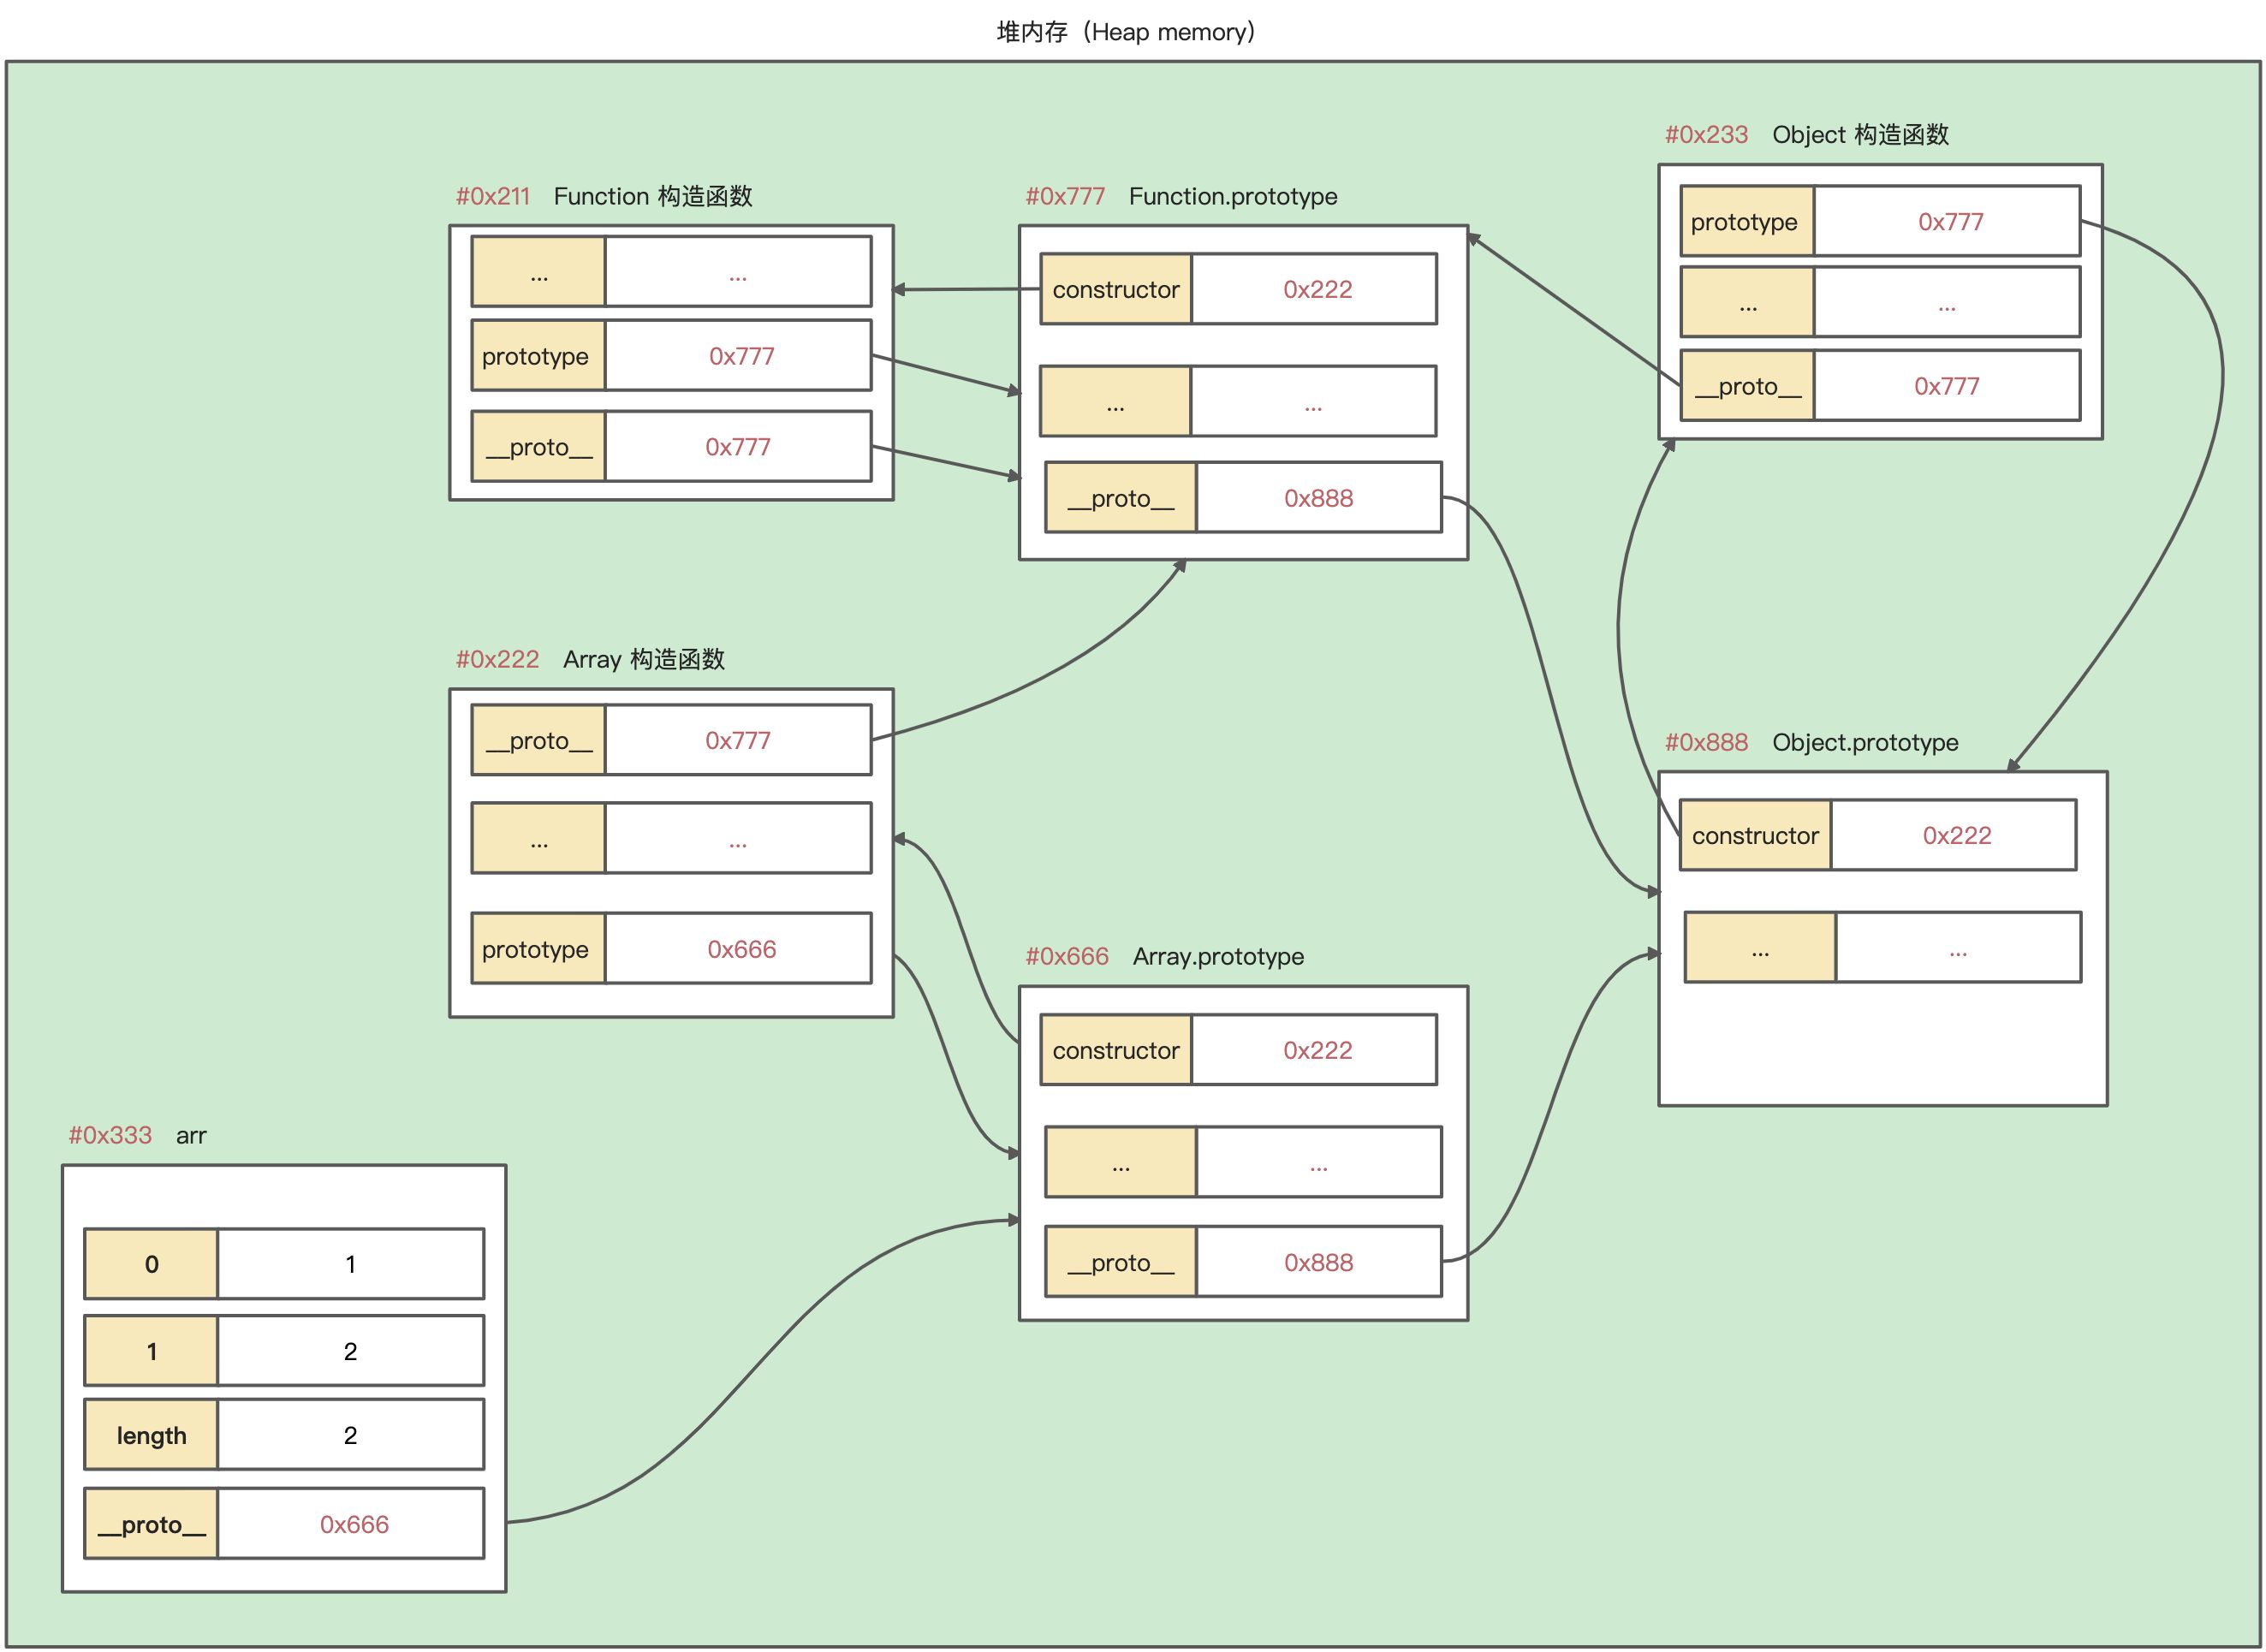Click the #0x777 Function.prototype heading
Image resolution: width=2266 pixels, height=1652 pixels.
coord(1181,196)
